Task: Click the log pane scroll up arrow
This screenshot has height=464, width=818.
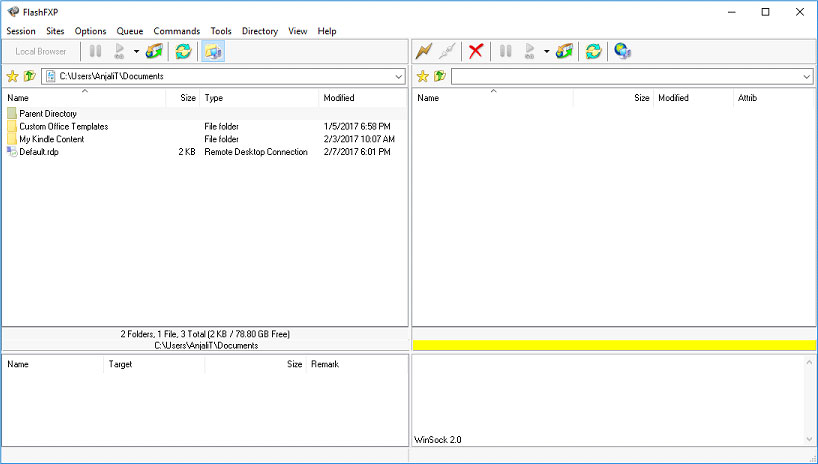Action: click(809, 362)
